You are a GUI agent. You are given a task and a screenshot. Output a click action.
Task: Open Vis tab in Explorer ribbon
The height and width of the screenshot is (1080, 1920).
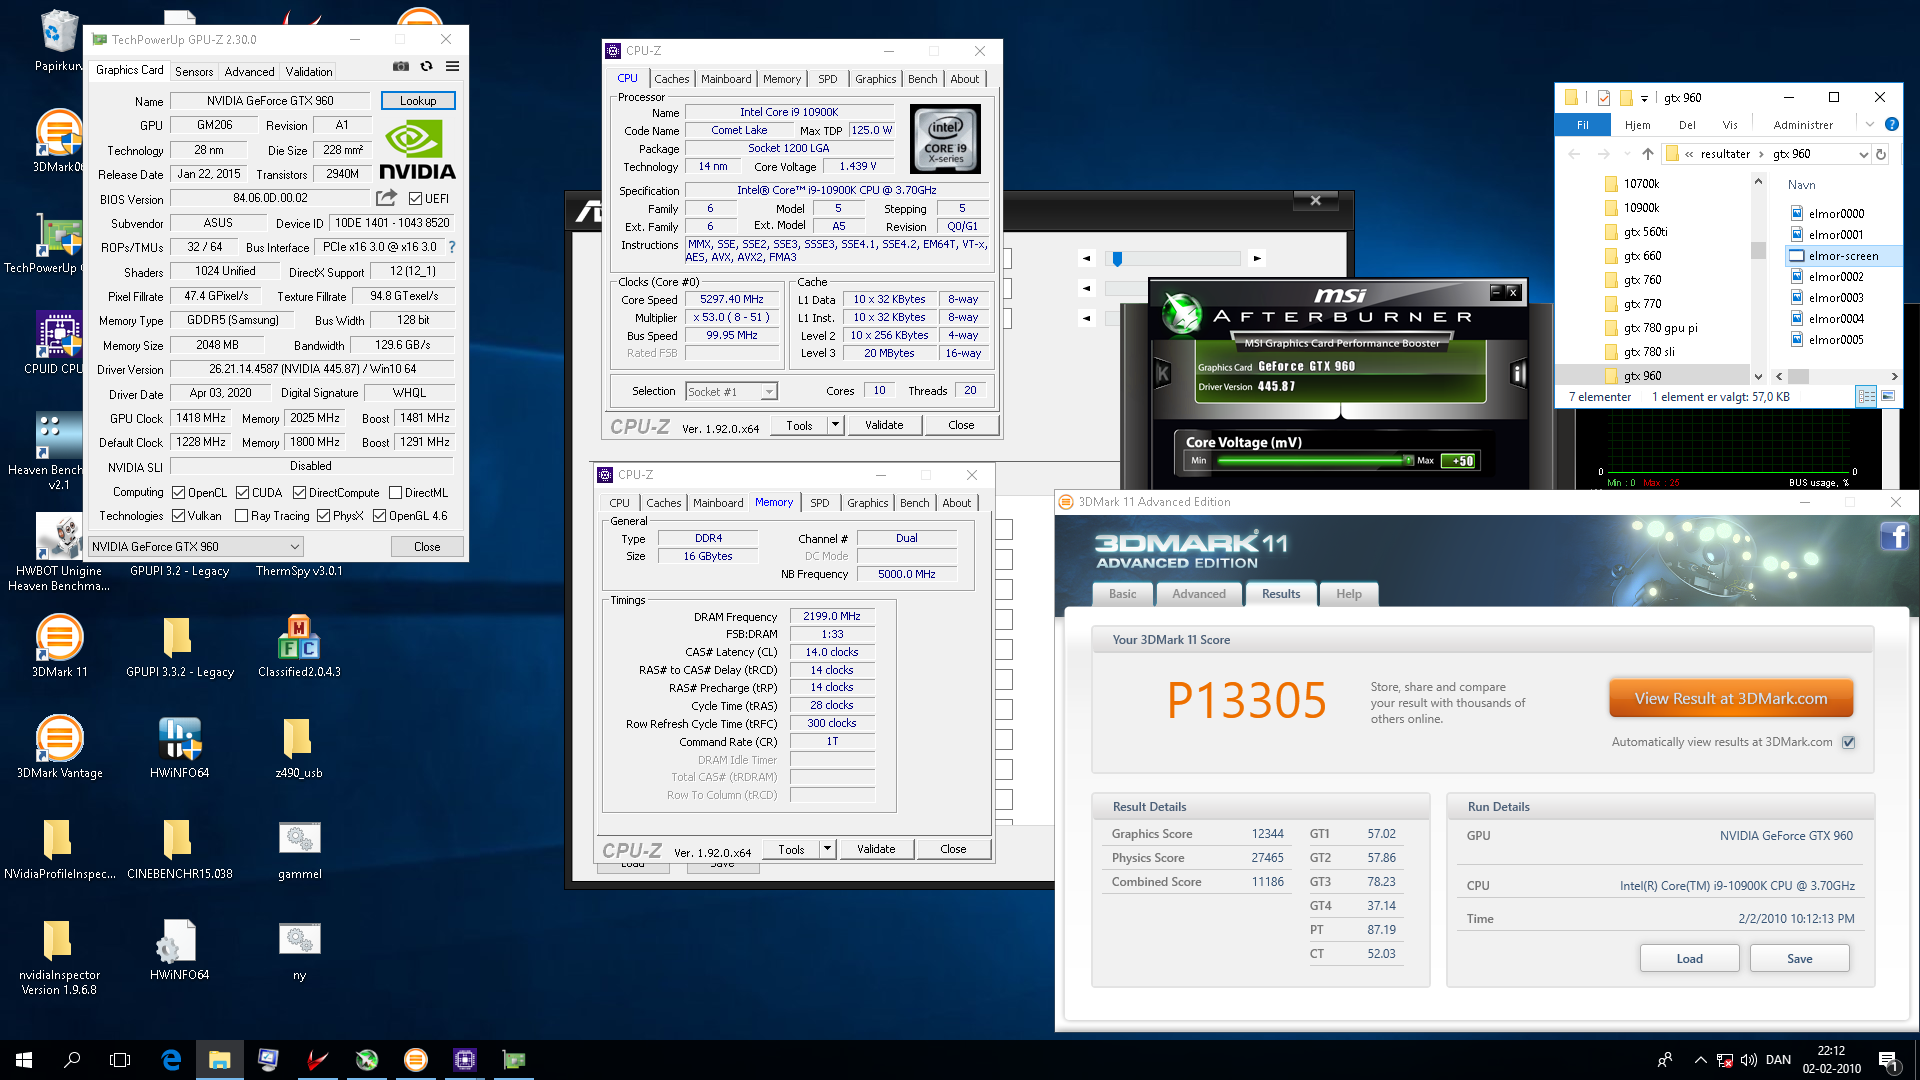1730,125
